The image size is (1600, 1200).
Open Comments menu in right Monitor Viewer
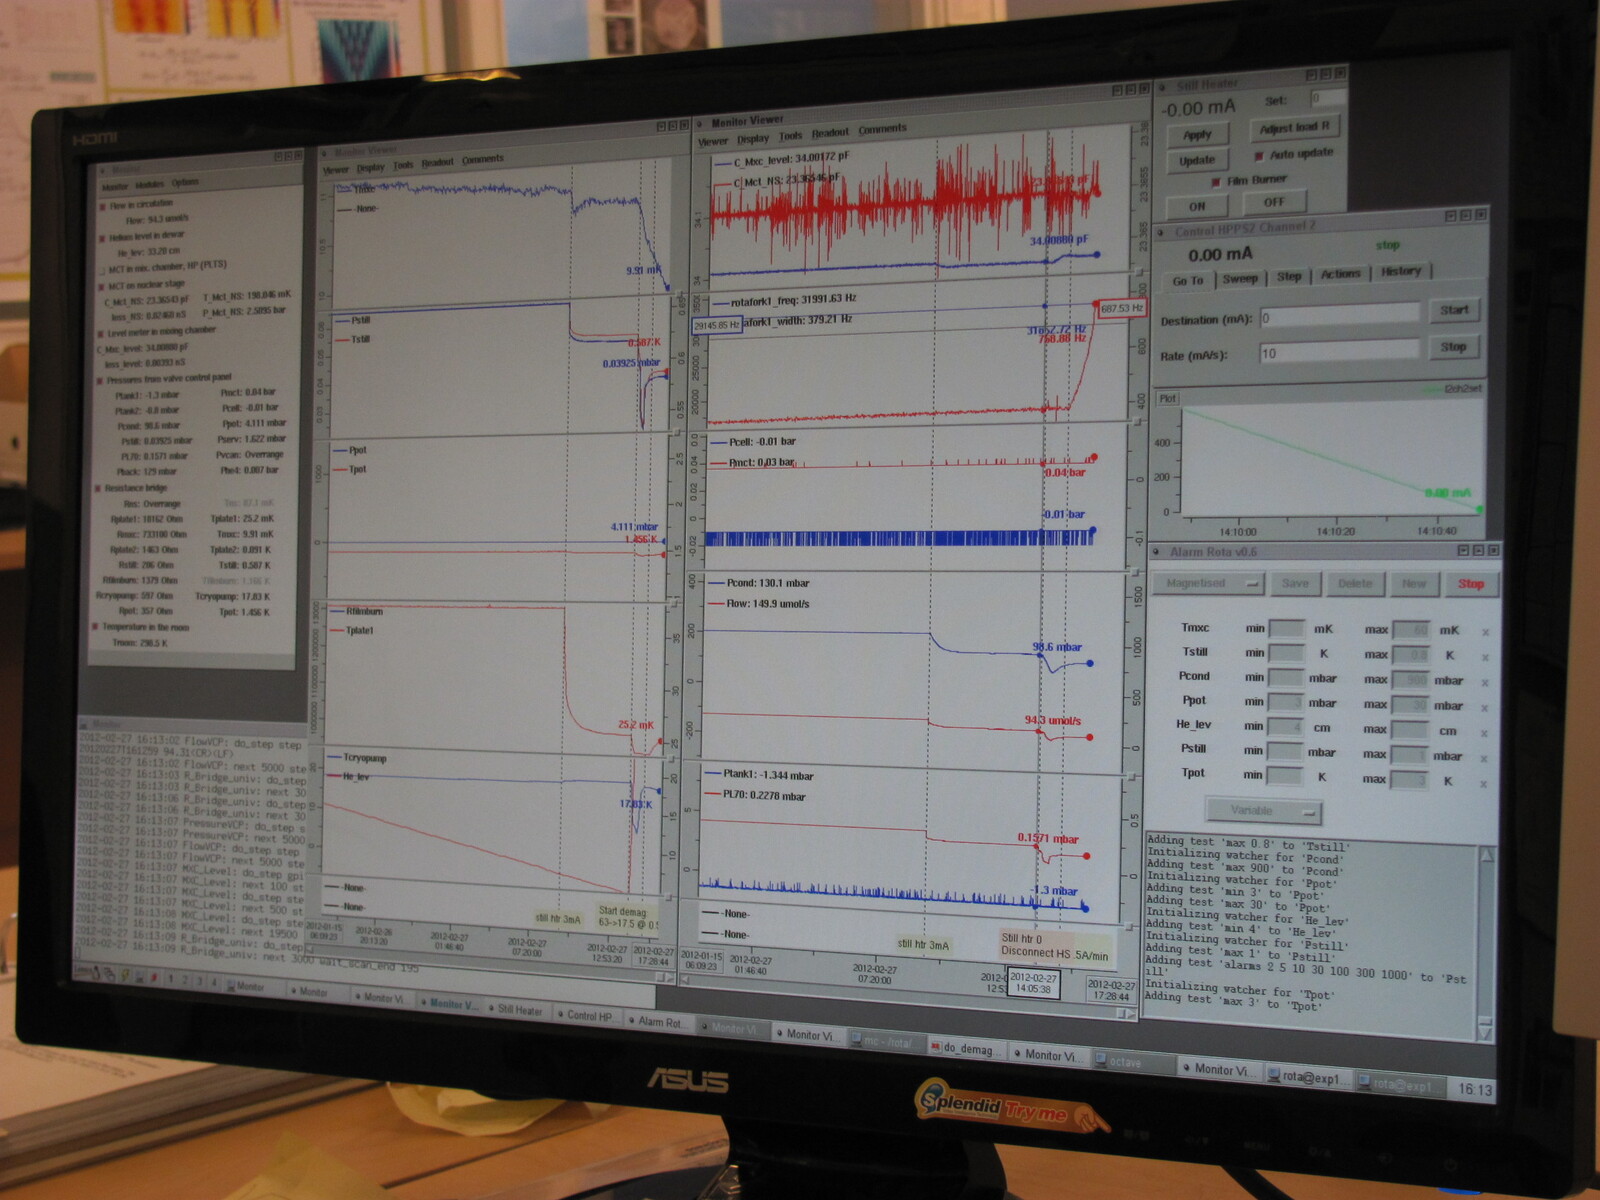(x=882, y=129)
